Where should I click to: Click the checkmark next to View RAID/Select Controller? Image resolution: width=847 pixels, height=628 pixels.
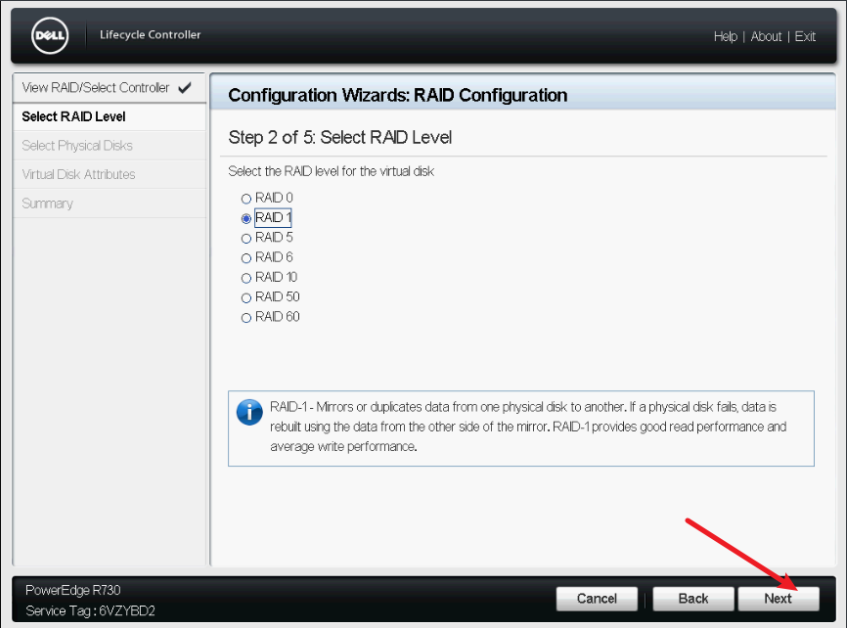pos(185,87)
